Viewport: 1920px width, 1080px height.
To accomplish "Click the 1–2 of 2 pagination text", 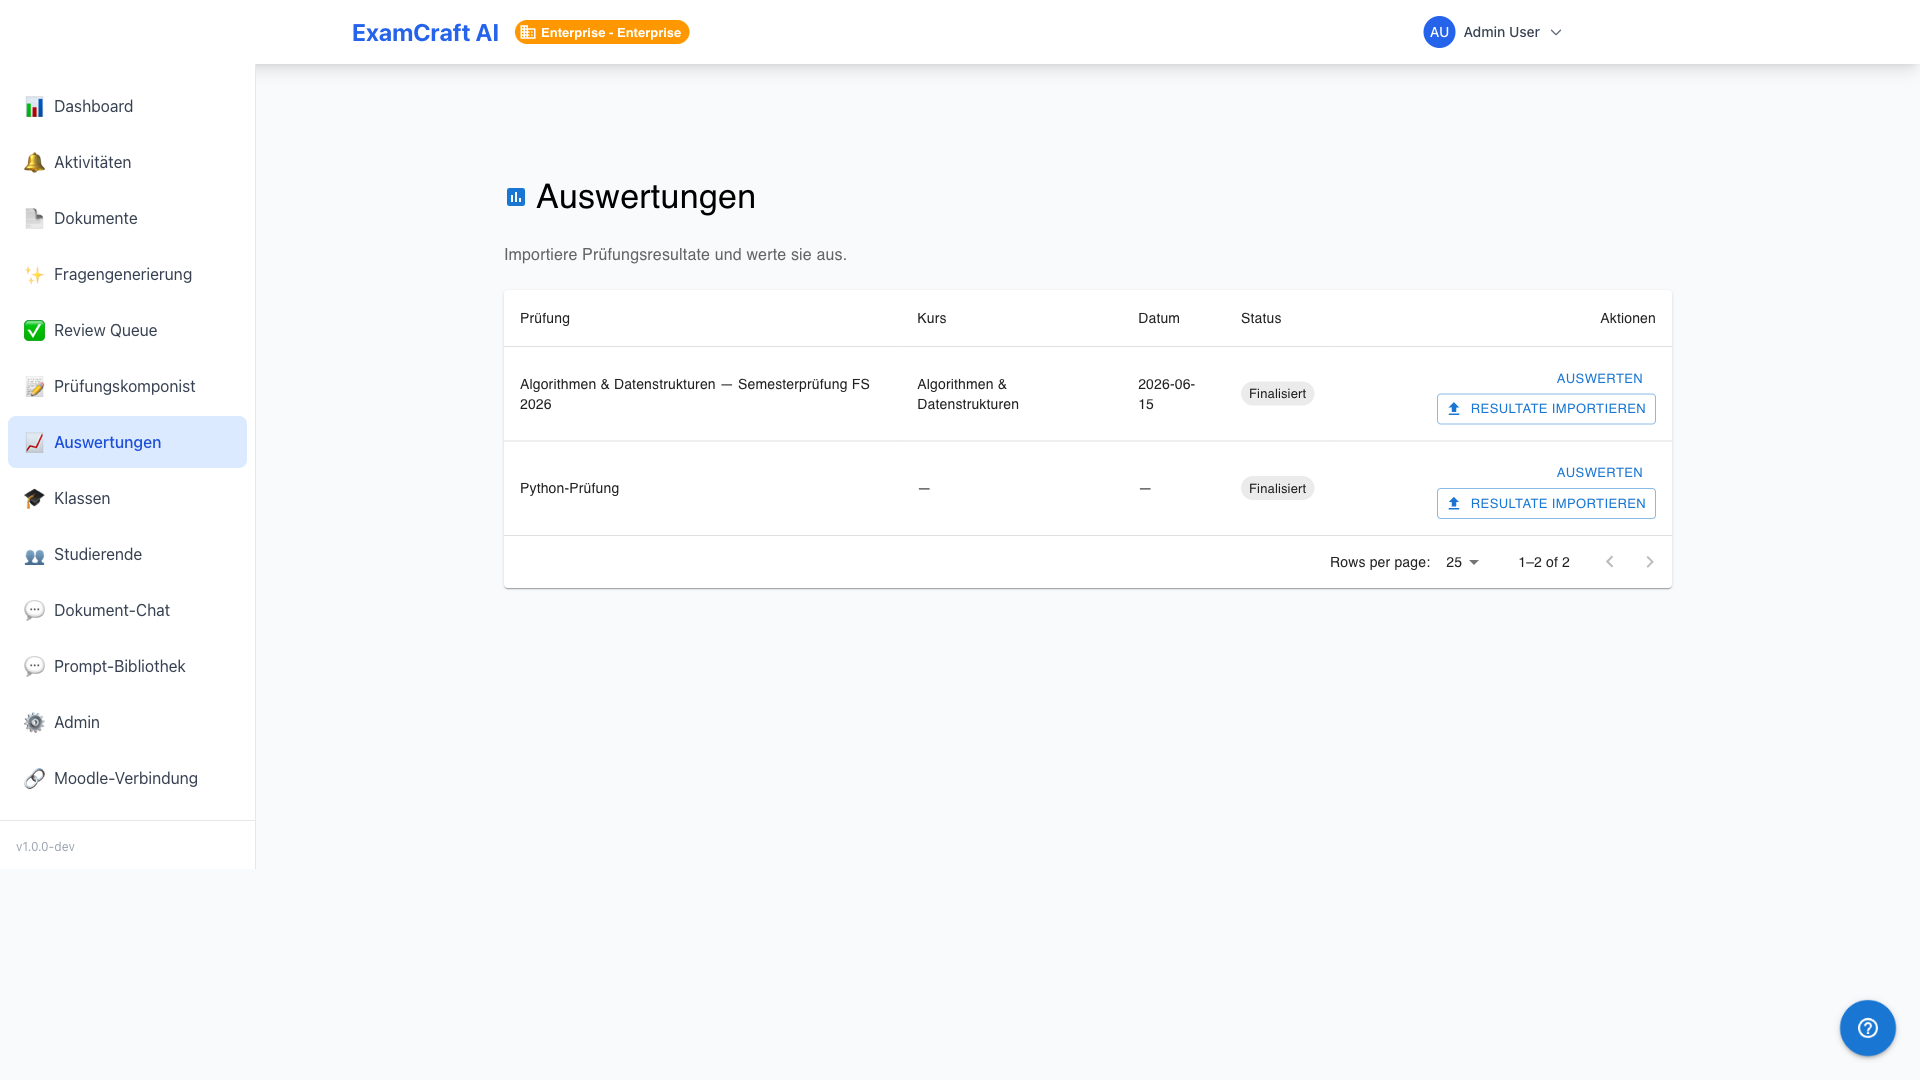I will (1544, 562).
